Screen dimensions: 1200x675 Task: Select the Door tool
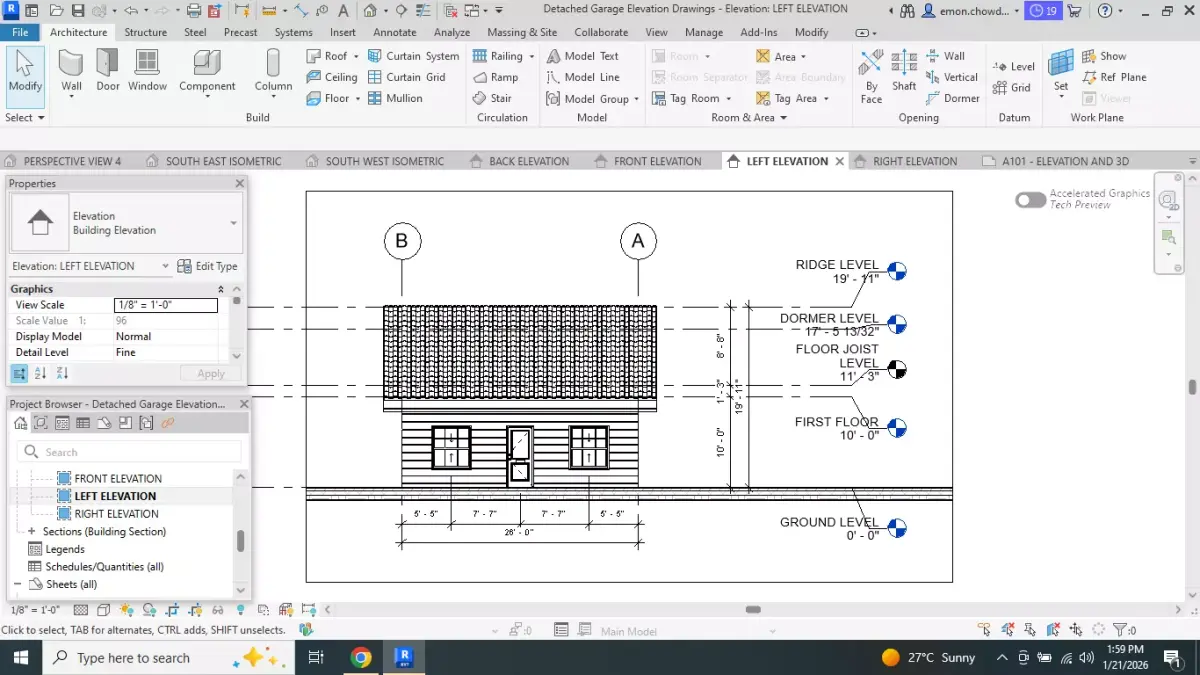(108, 72)
